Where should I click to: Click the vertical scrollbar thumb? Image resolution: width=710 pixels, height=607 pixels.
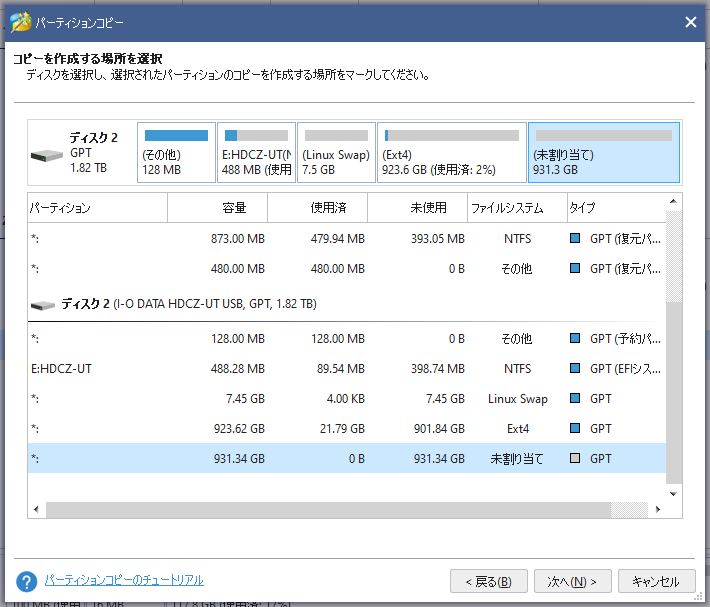coord(673,393)
